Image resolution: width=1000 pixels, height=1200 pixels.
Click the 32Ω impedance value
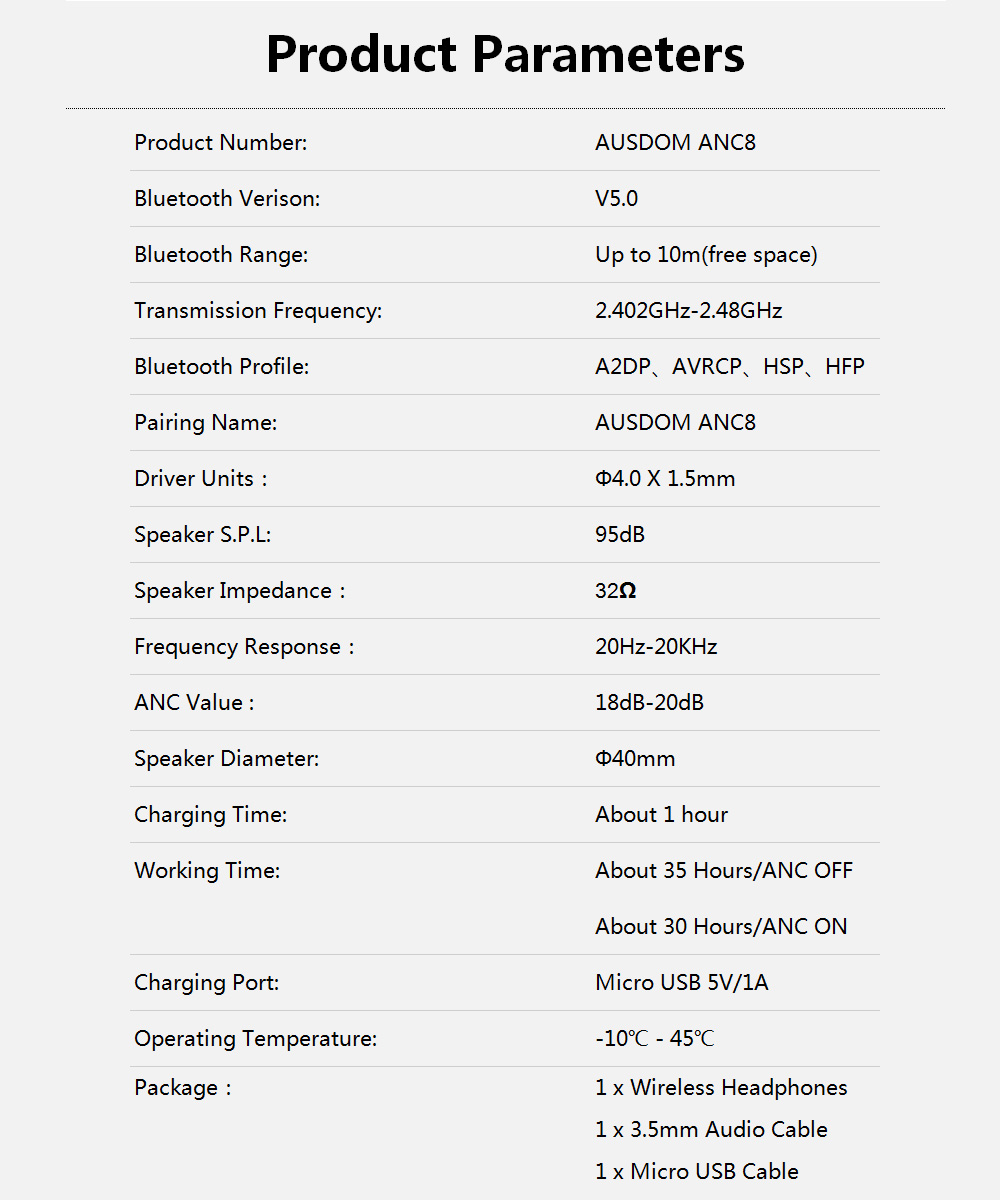615,591
